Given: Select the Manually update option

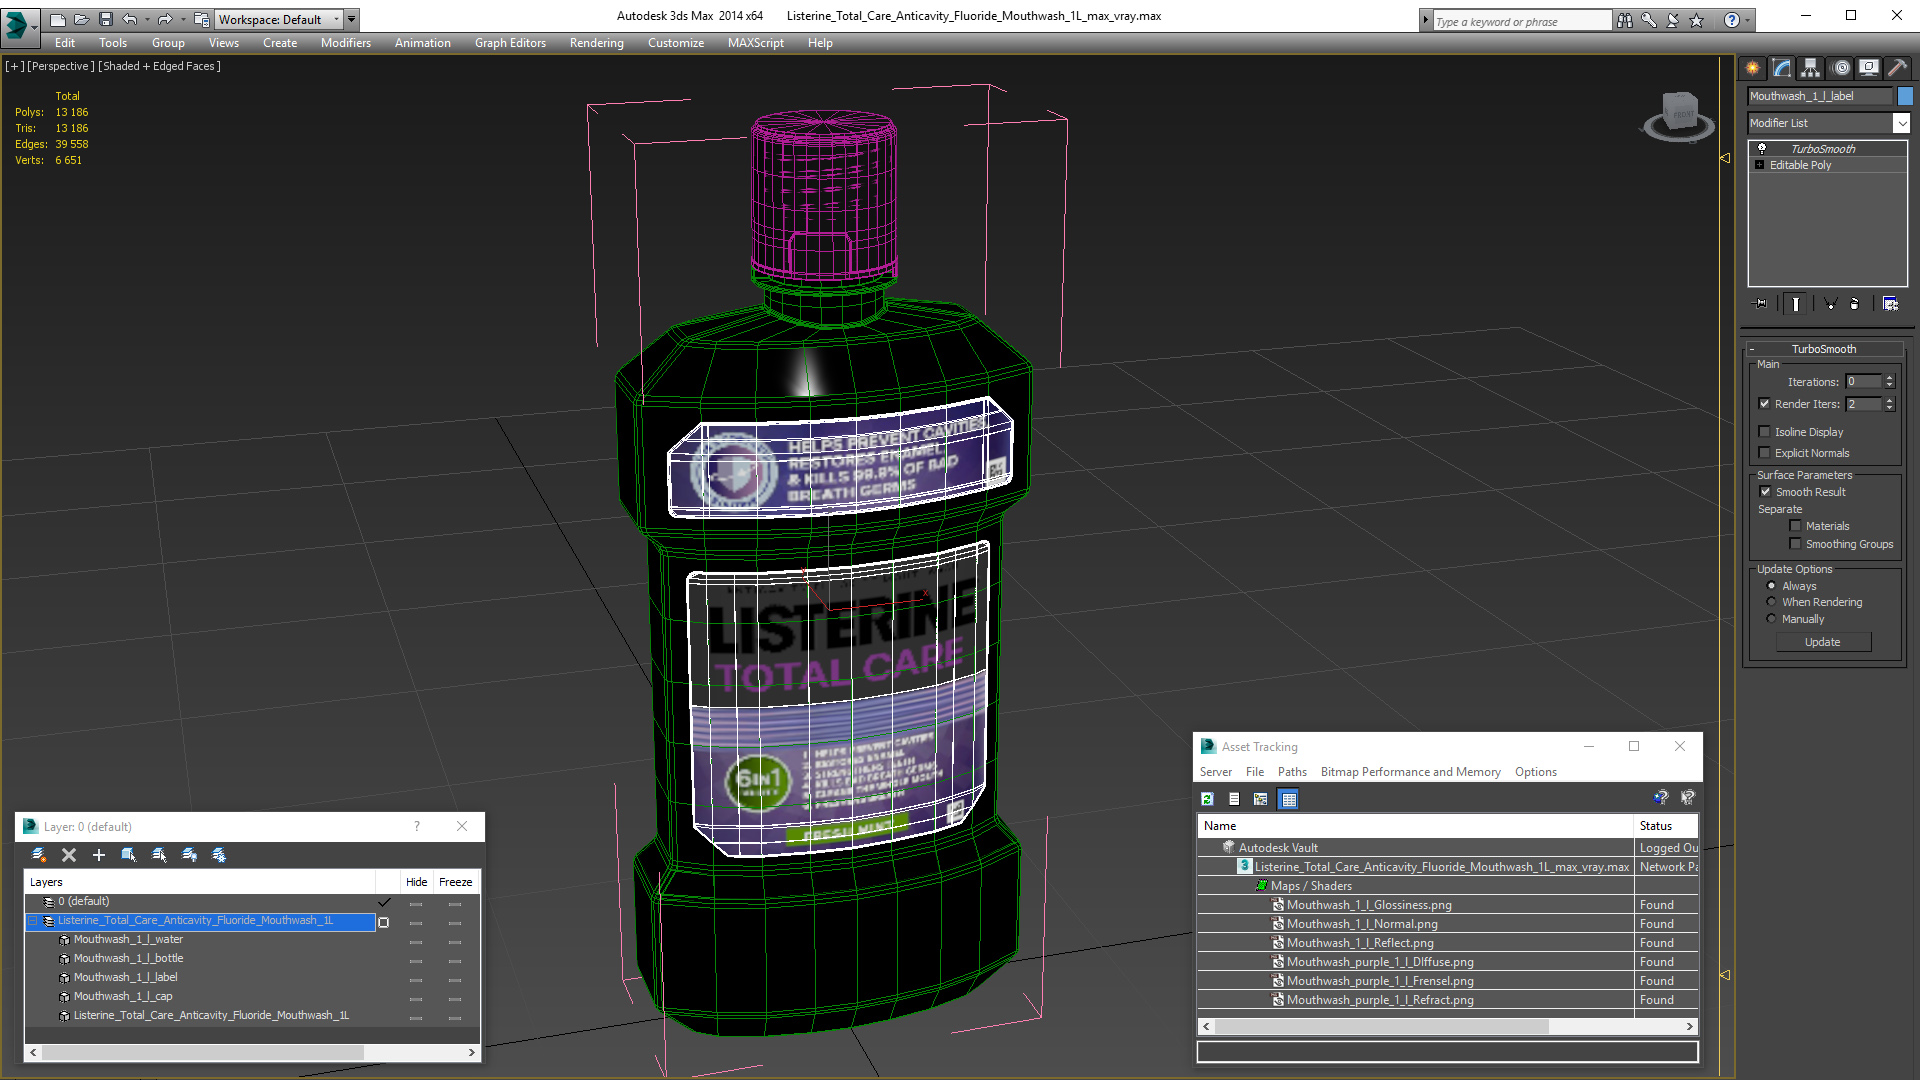Looking at the screenshot, I should [1771, 619].
